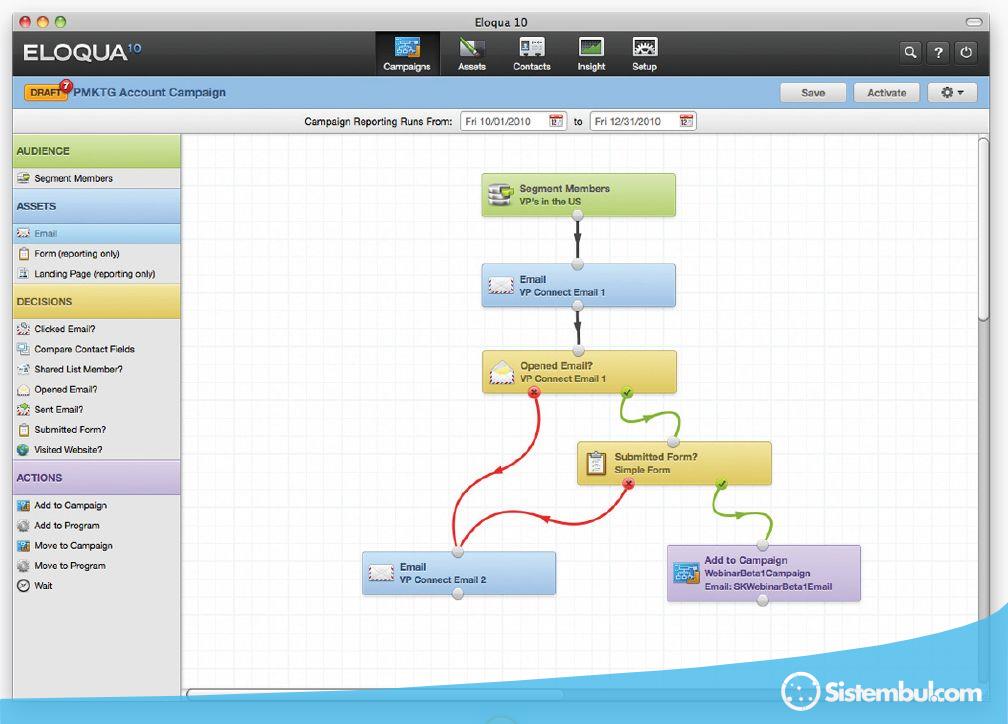Click green Yes connector on Submitted Form?

[722, 484]
